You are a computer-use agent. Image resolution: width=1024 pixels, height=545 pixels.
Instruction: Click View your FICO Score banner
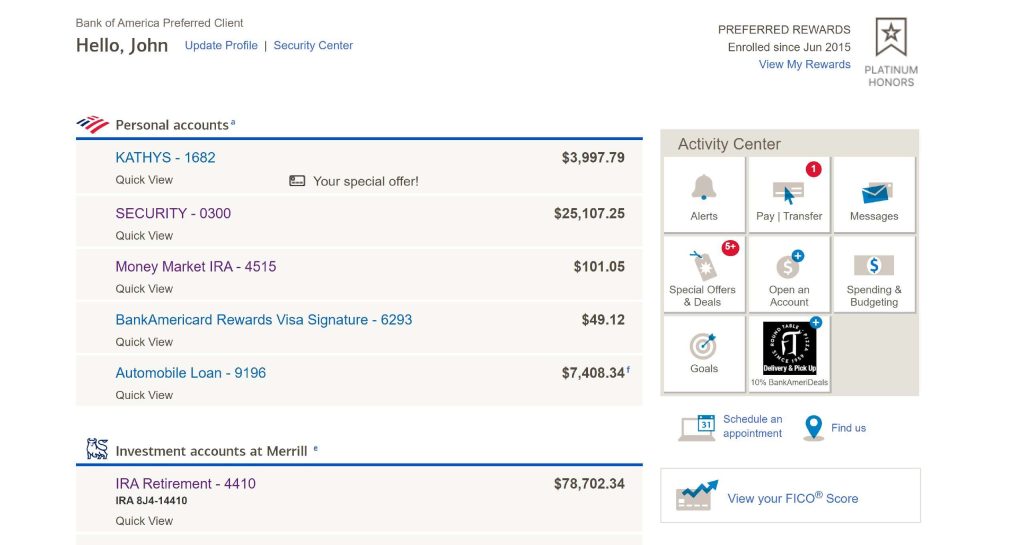(x=790, y=498)
